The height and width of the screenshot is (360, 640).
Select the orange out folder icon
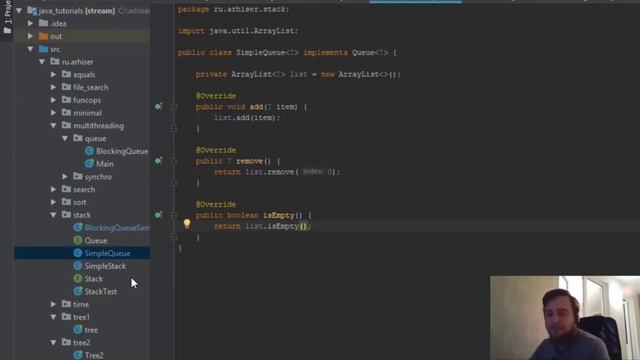pos(43,36)
